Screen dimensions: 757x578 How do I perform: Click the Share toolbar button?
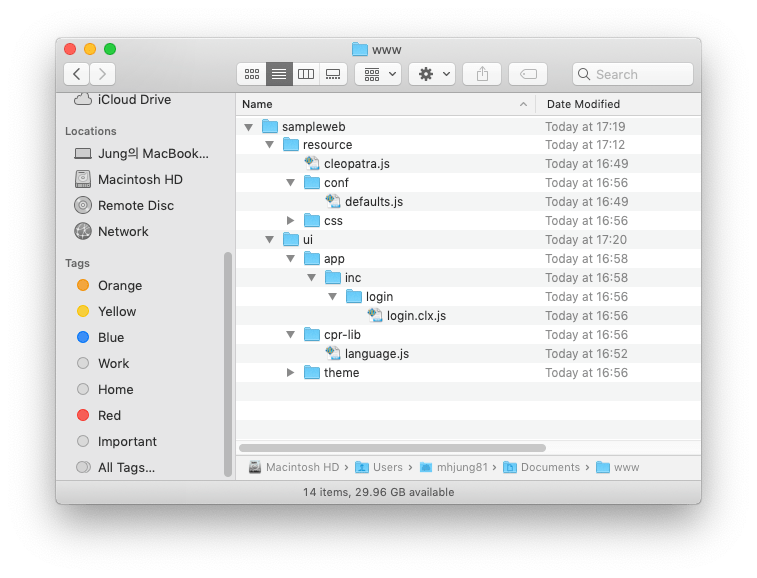click(x=482, y=74)
